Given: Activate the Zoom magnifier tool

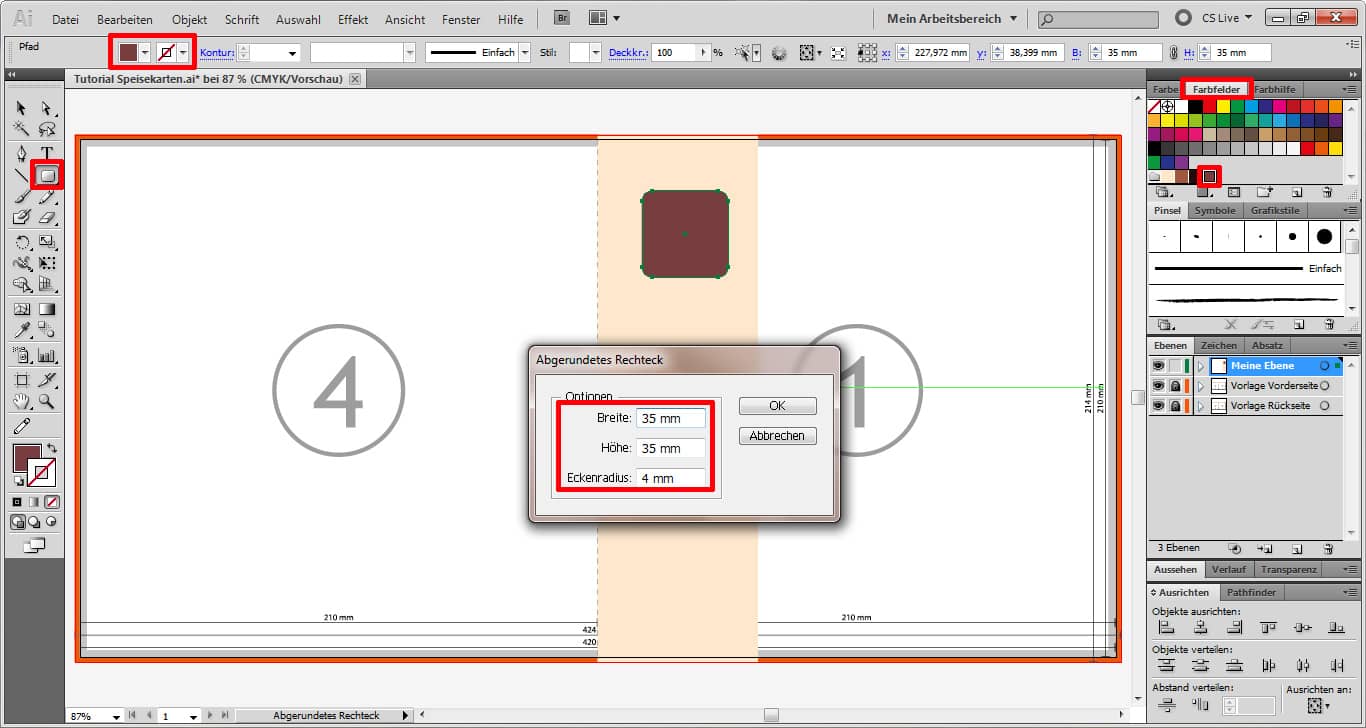Looking at the screenshot, I should point(46,402).
